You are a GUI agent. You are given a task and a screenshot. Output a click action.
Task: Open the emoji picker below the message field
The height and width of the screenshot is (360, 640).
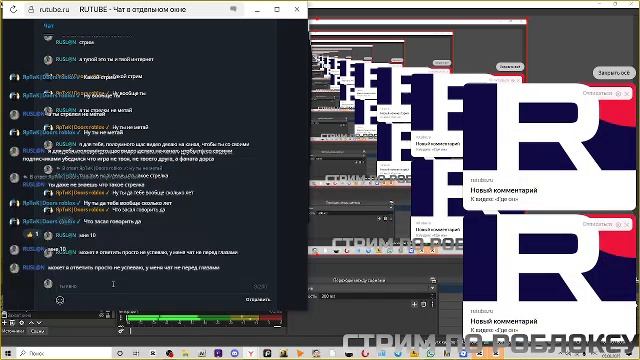[60, 300]
